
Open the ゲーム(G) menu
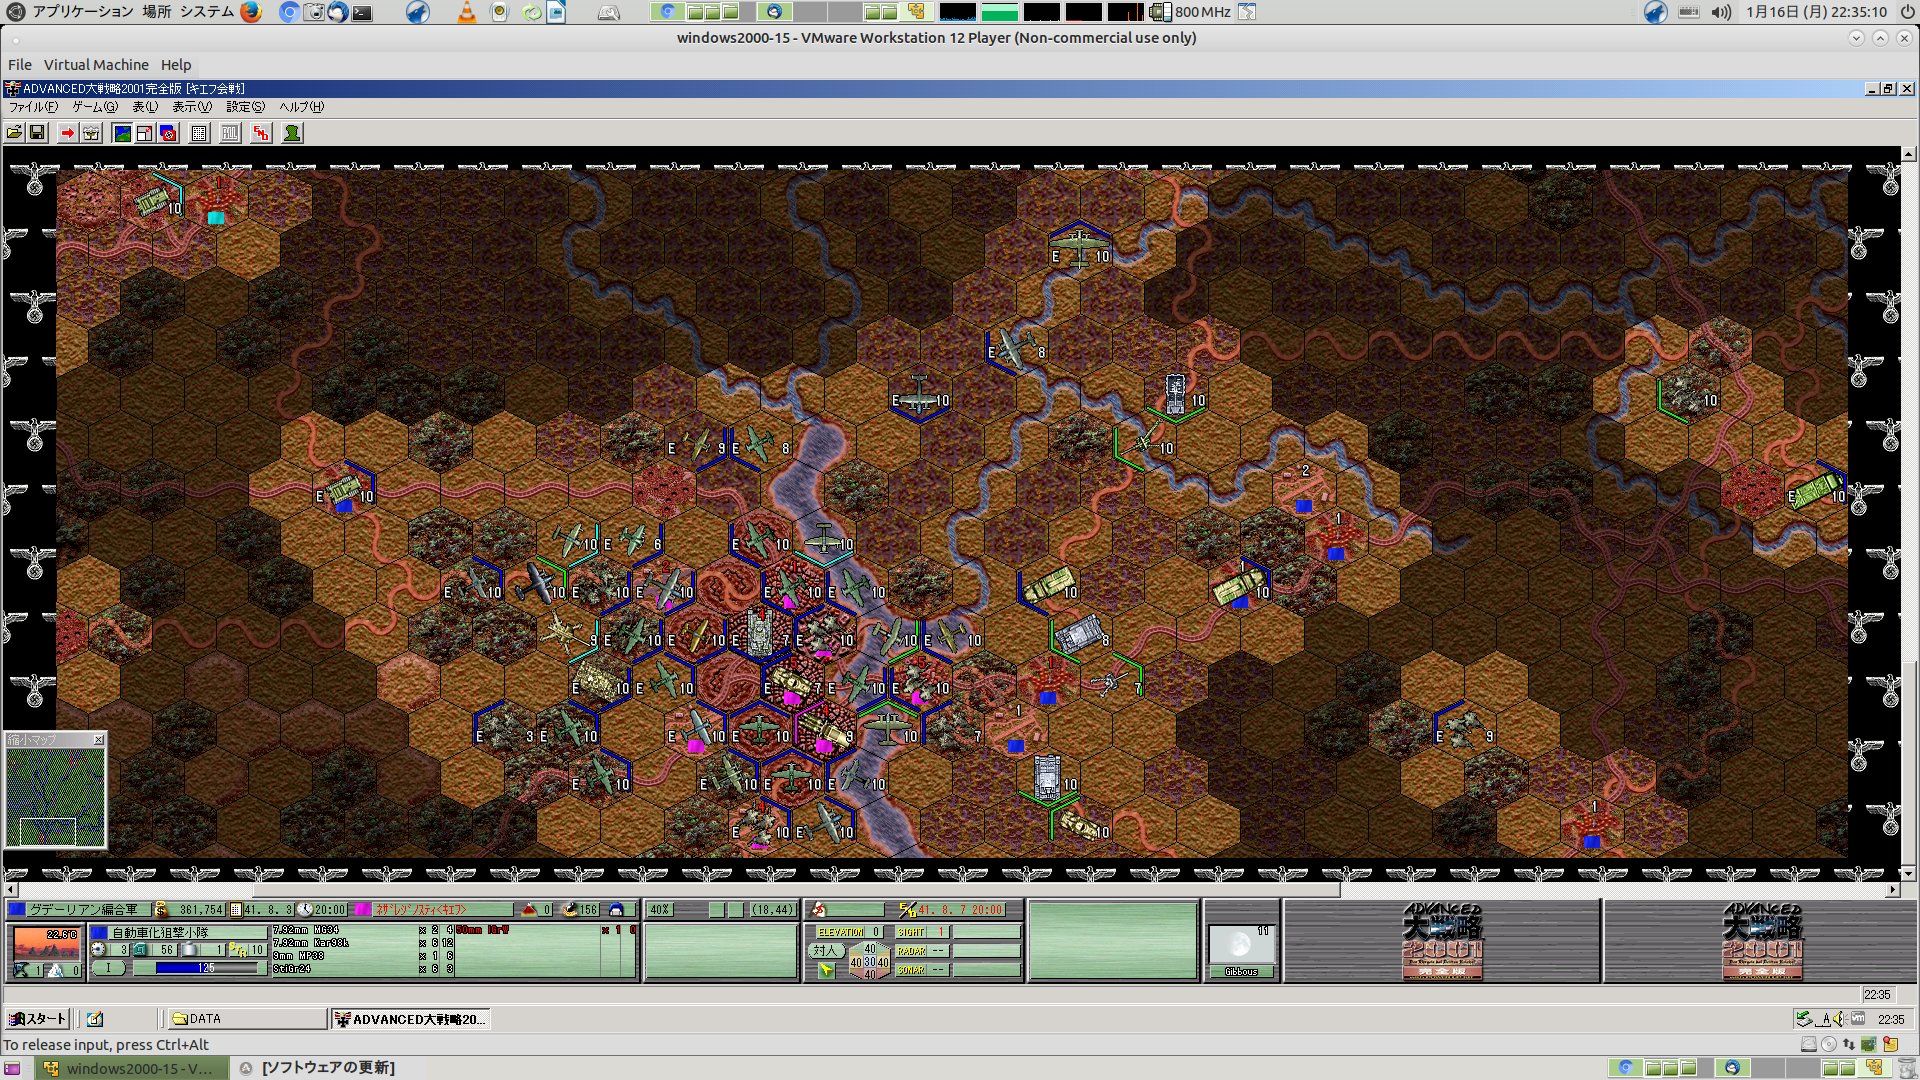pyautogui.click(x=95, y=107)
